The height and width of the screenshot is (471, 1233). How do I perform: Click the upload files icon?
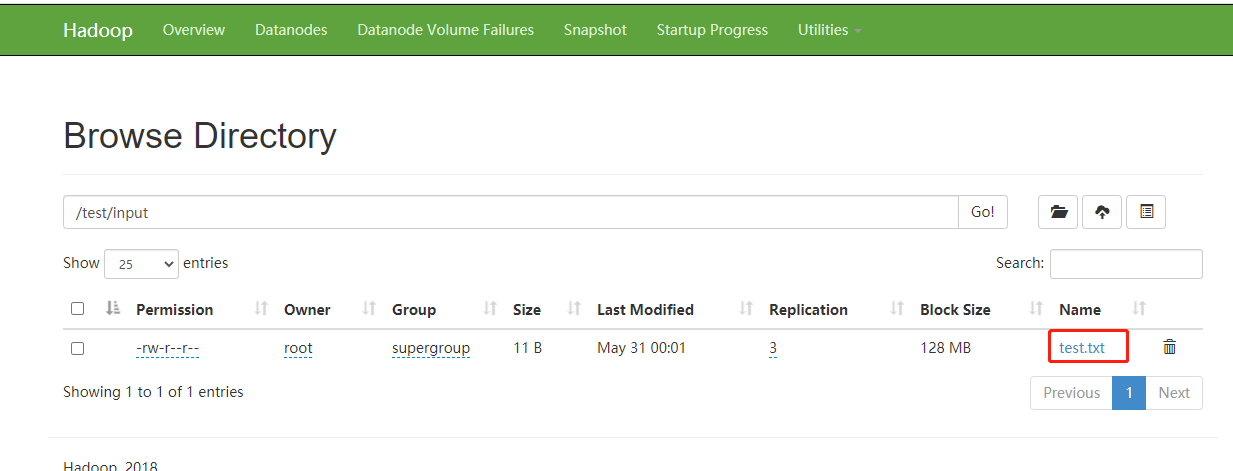[1102, 212]
